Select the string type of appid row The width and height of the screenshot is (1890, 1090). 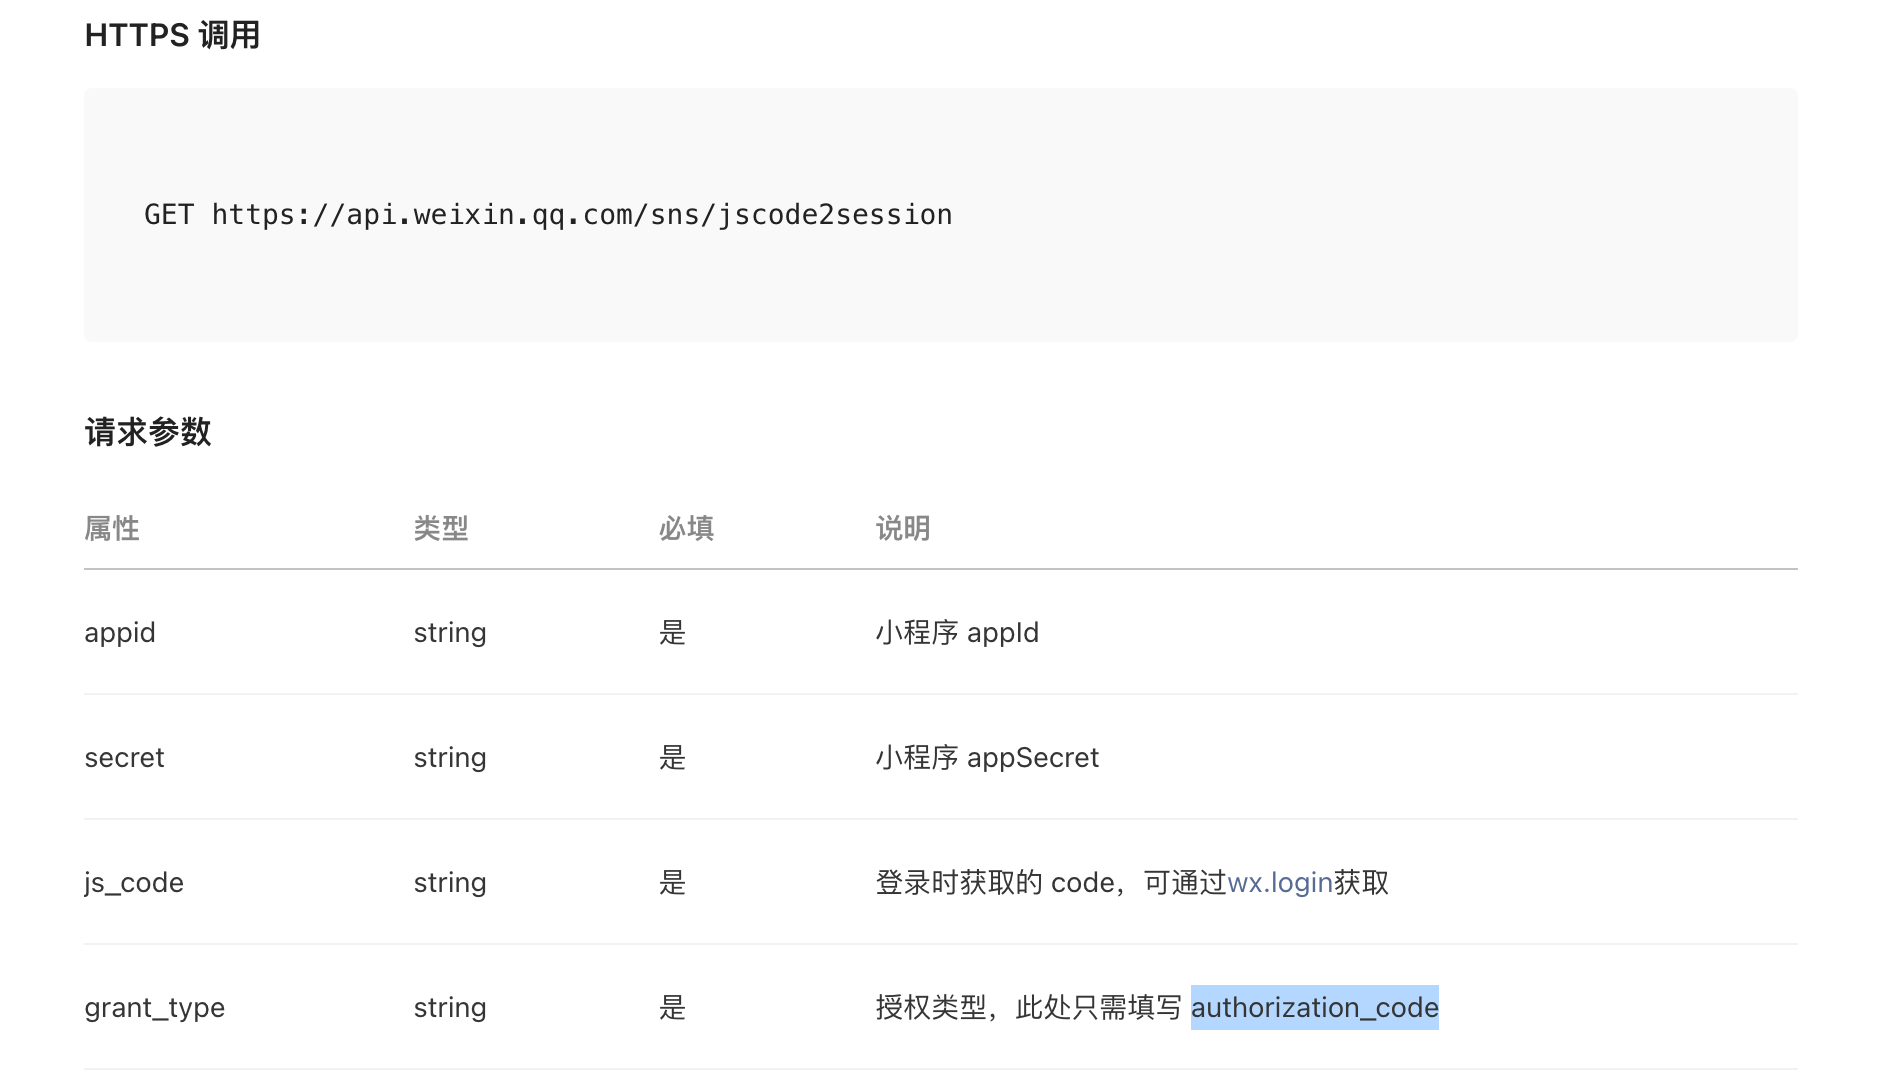(450, 632)
